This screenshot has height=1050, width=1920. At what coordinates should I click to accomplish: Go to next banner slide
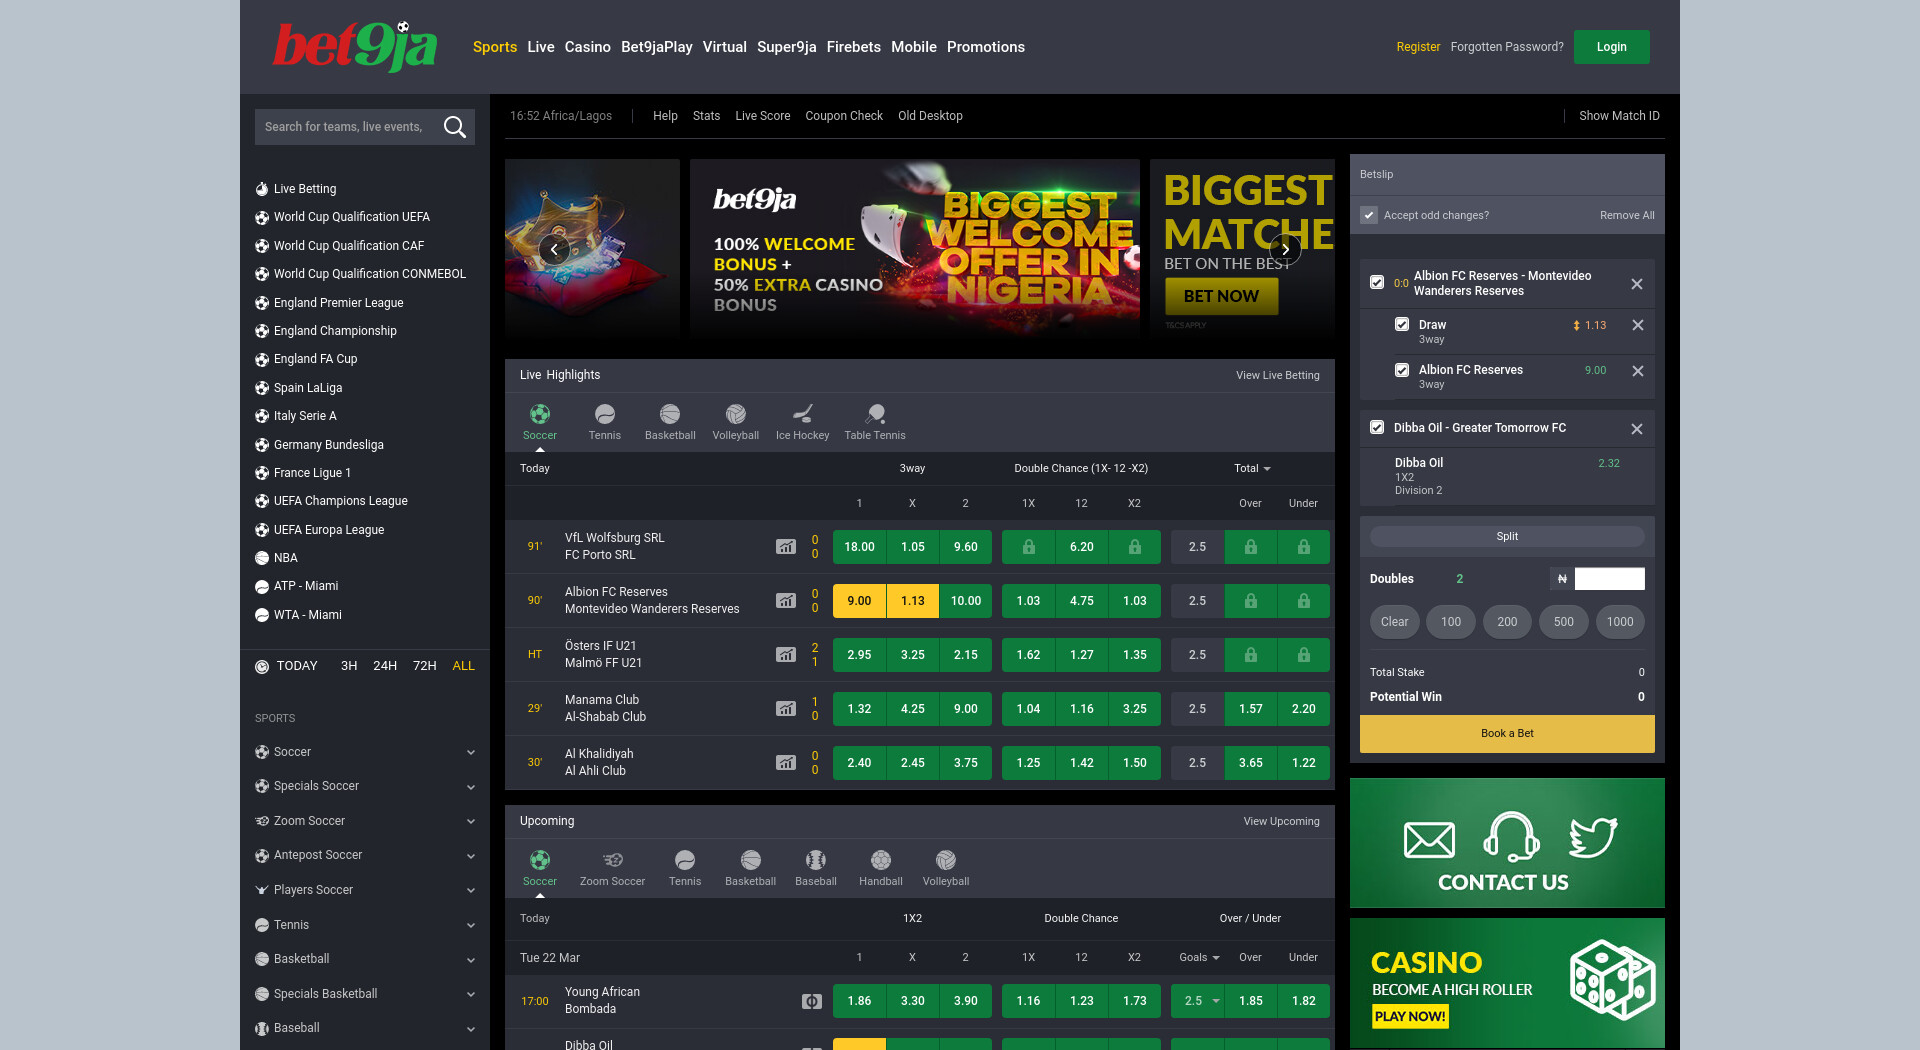[1285, 249]
